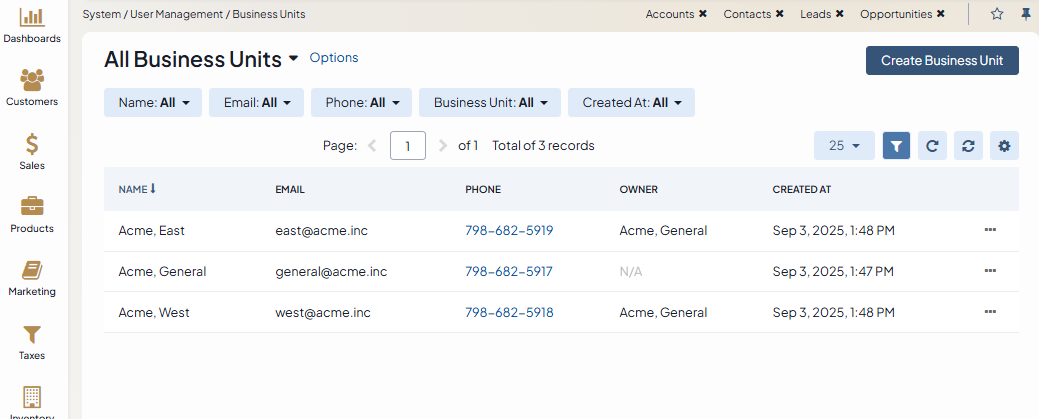Click the grid settings gear icon
Image resolution: width=1039 pixels, height=419 pixels.
click(x=1004, y=146)
